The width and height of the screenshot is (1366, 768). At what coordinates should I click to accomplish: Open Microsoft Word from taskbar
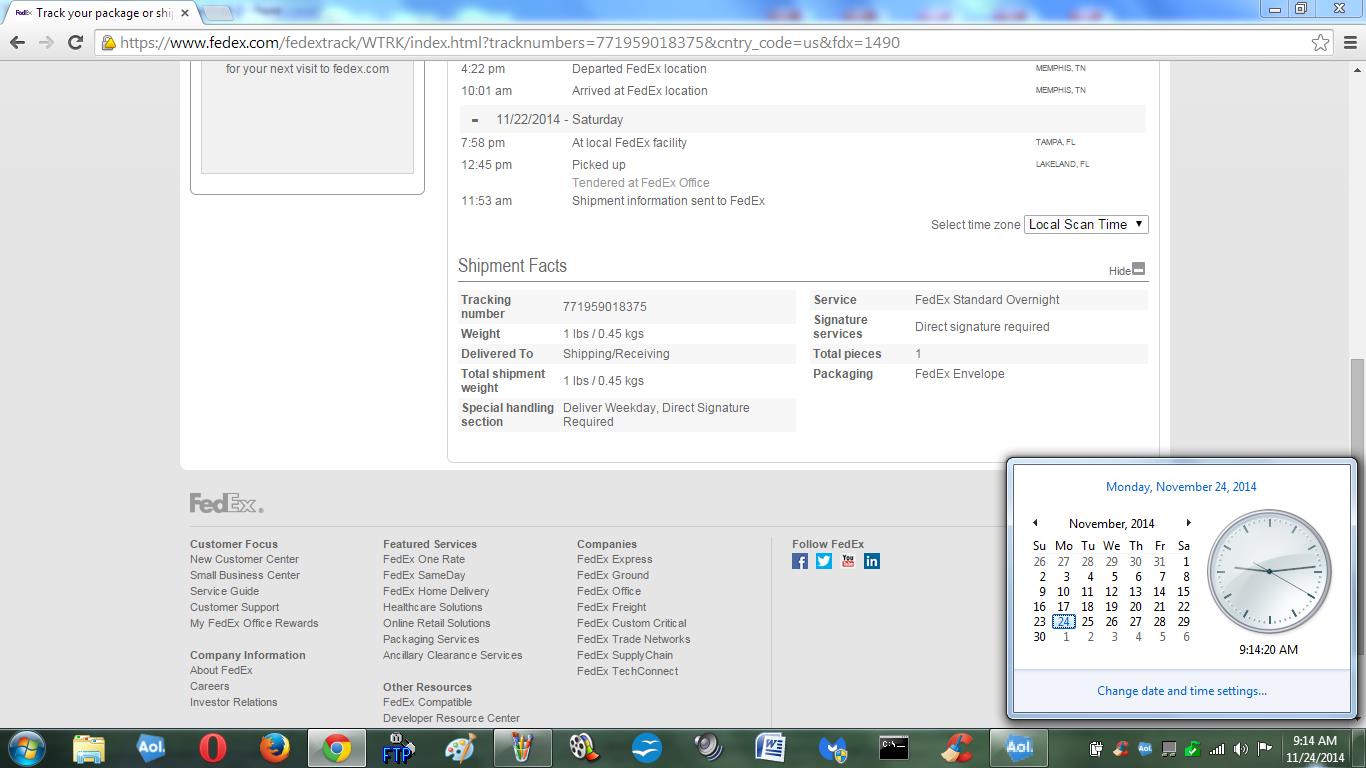coord(770,748)
